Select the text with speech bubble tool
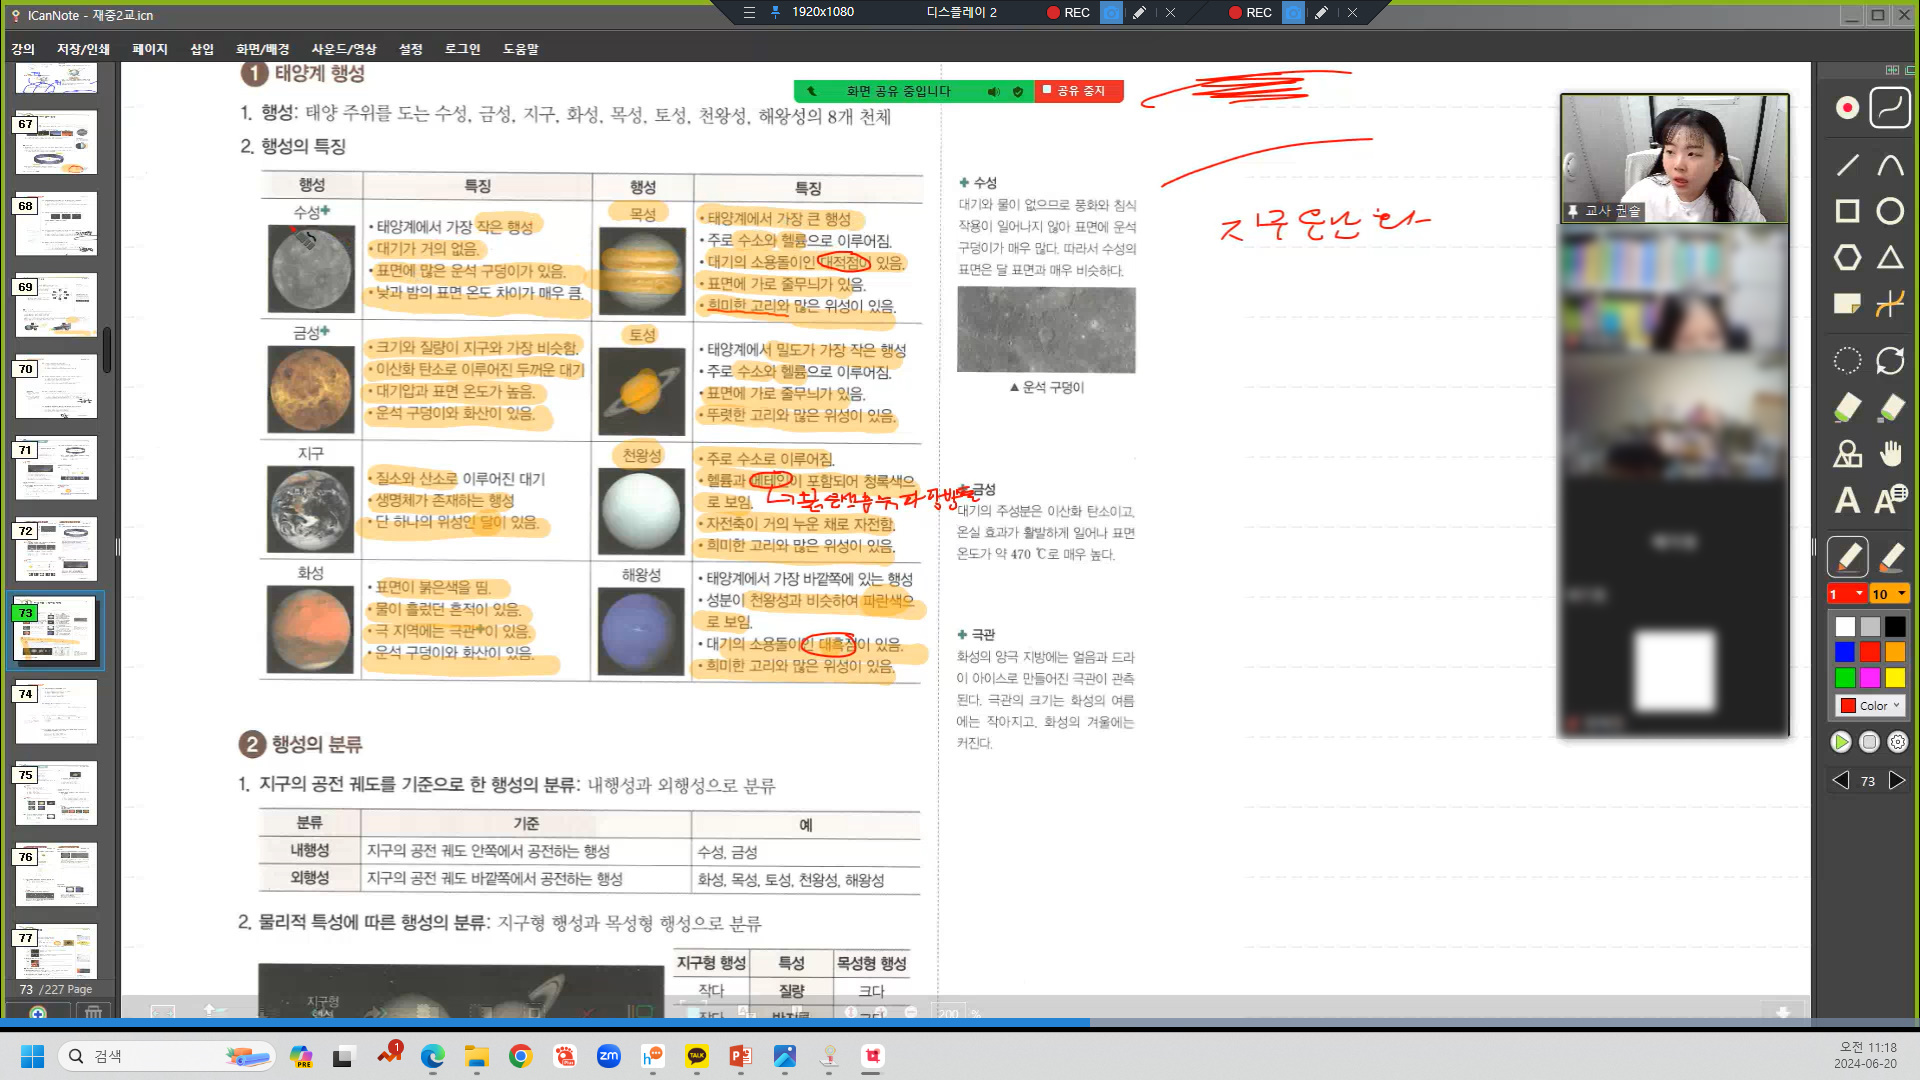1920x1080 pixels. coord(1890,500)
